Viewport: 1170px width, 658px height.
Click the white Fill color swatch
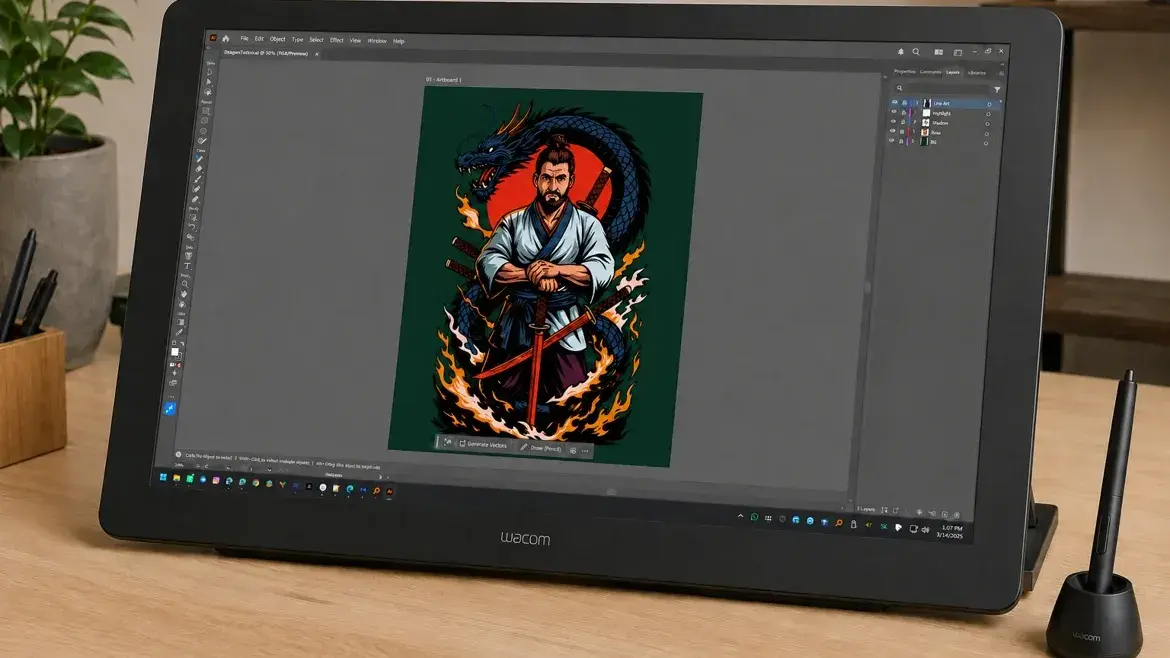point(175,351)
